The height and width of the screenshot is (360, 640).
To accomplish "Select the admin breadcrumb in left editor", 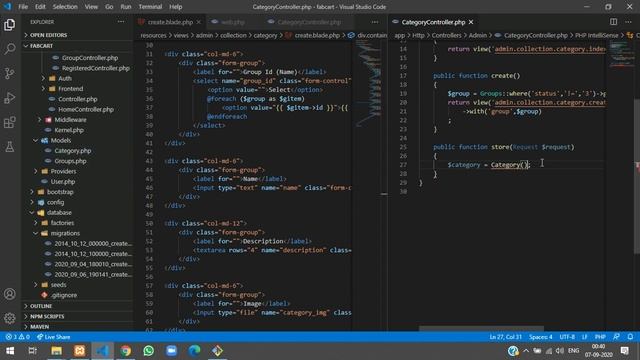I will pyautogui.click(x=204, y=36).
